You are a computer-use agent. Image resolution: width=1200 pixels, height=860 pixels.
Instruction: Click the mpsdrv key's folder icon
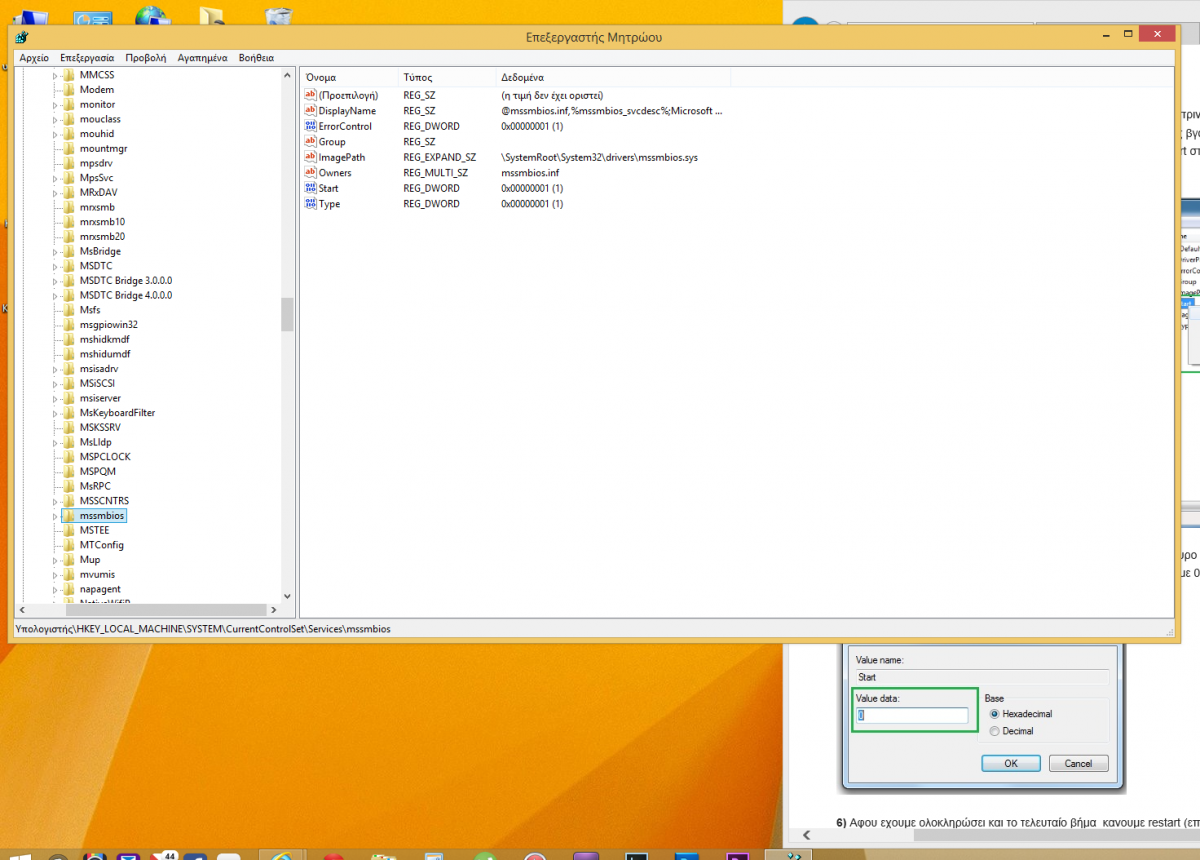tap(69, 163)
